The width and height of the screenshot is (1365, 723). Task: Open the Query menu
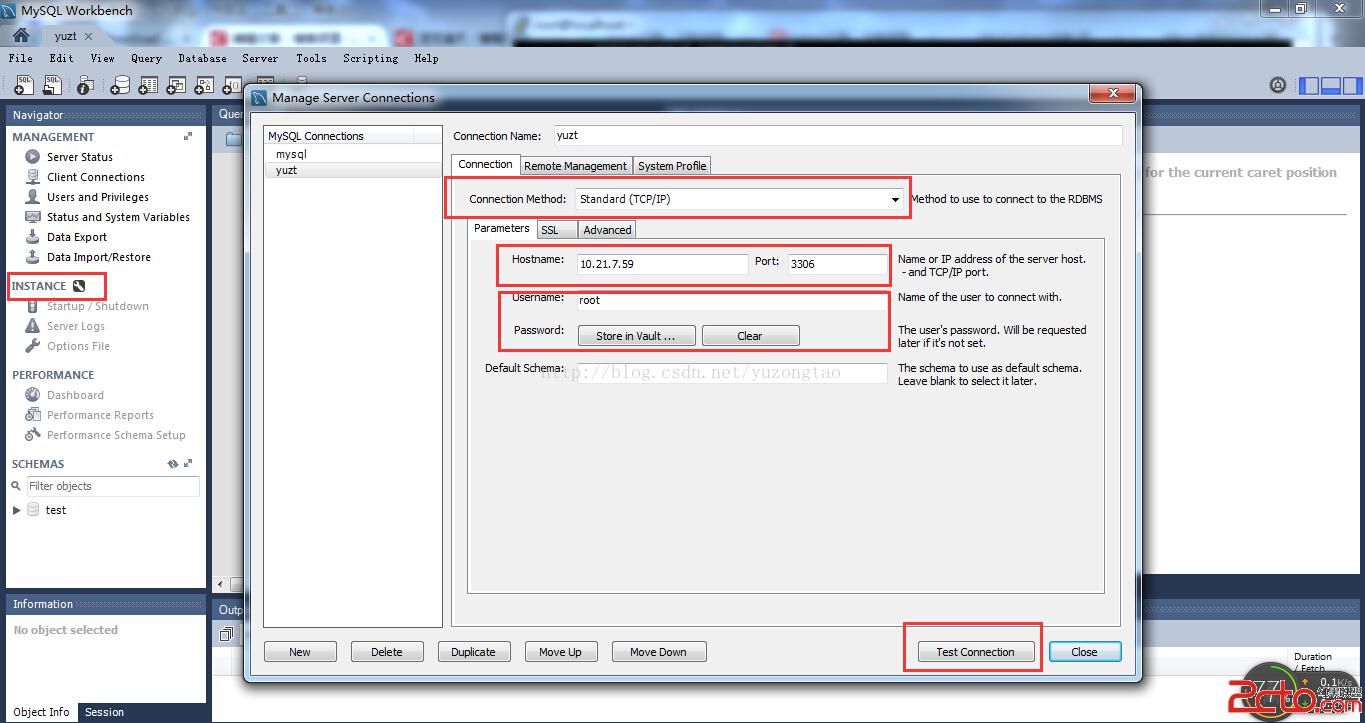(146, 58)
